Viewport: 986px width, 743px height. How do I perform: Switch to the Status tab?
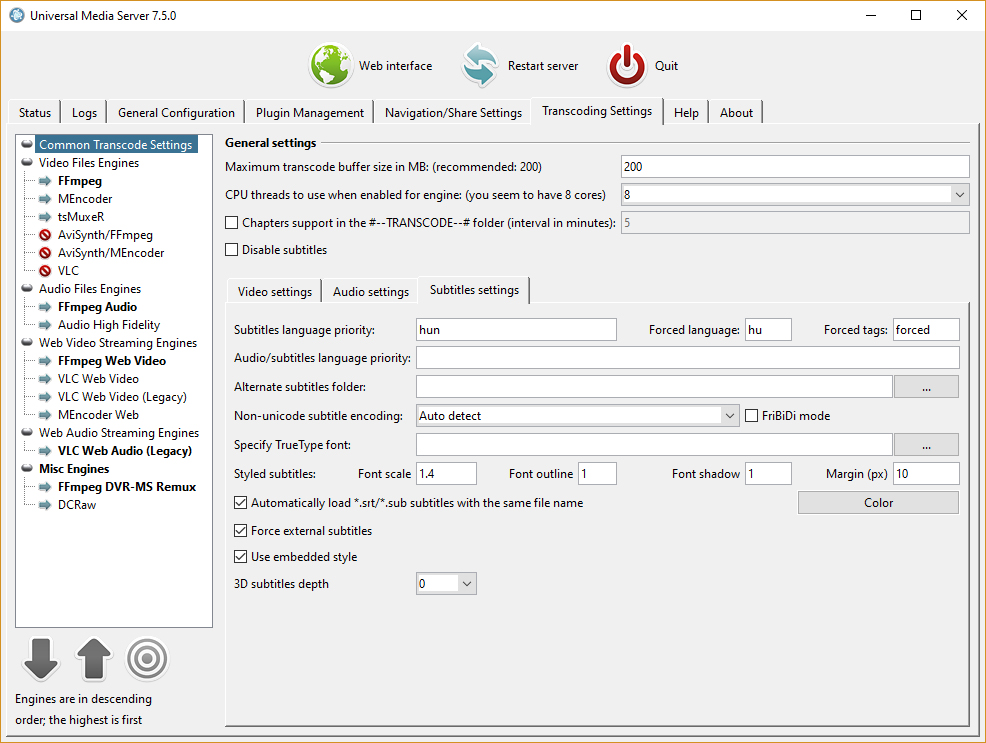coord(35,113)
